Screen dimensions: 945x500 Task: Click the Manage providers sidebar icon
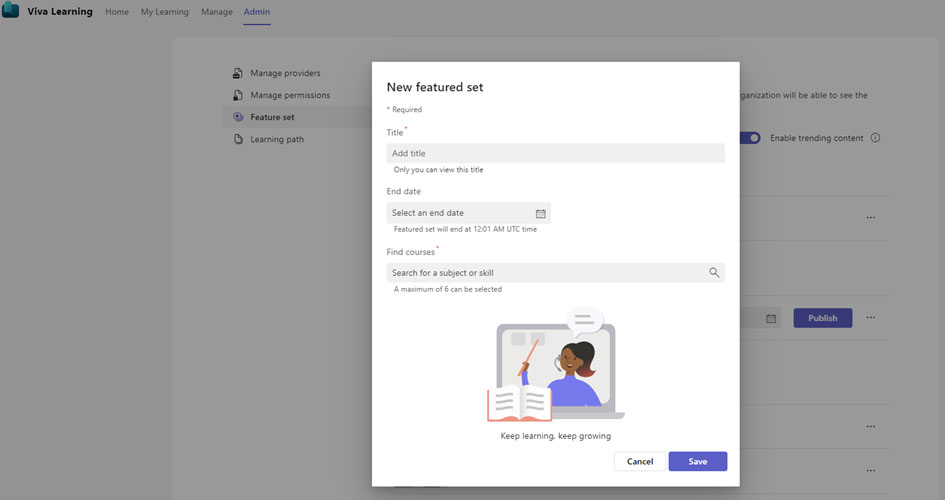point(238,73)
